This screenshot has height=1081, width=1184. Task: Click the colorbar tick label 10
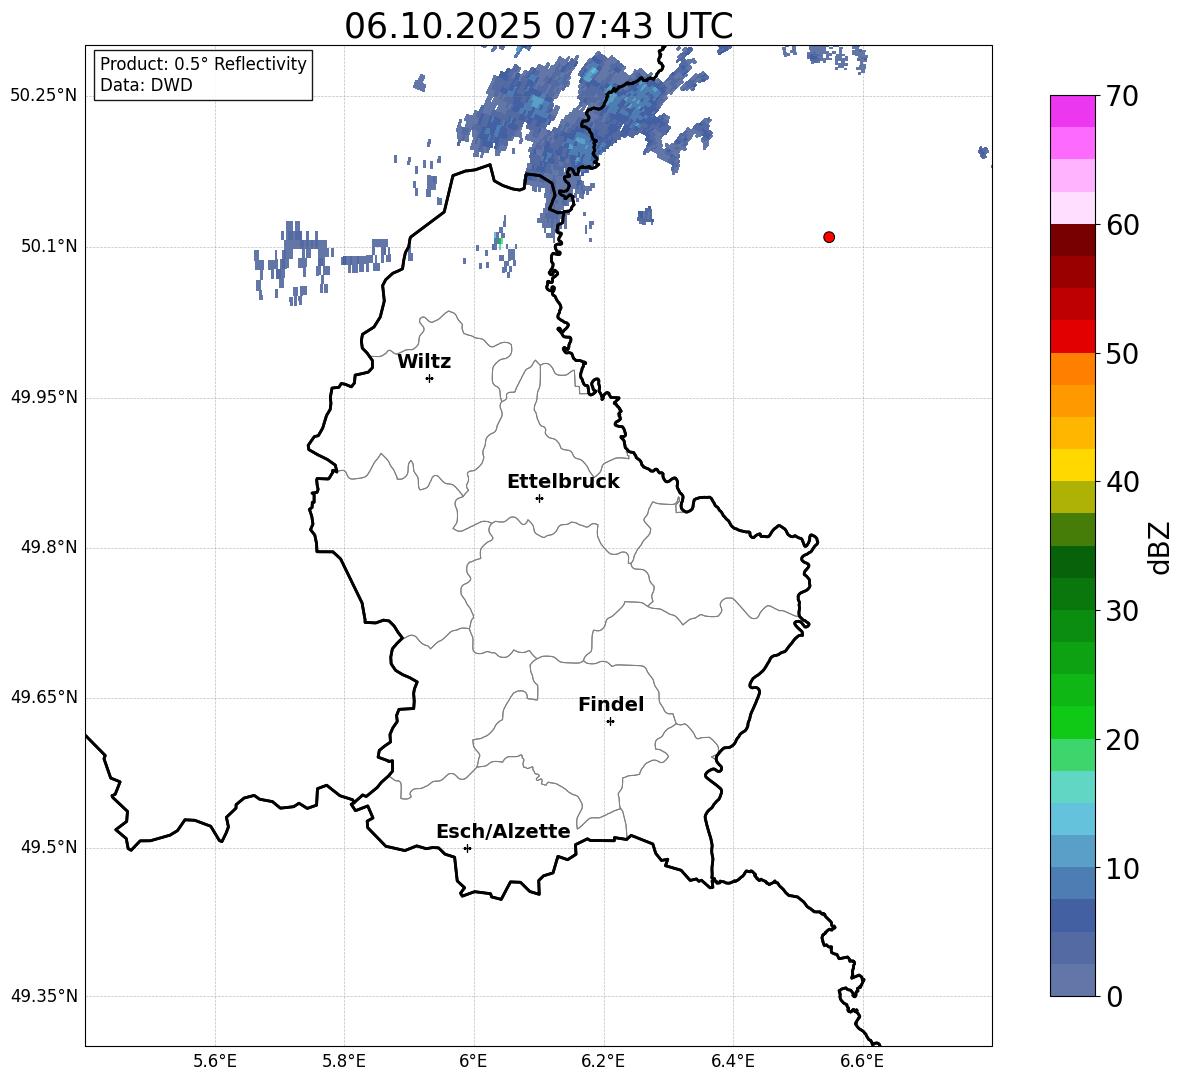[1122, 869]
